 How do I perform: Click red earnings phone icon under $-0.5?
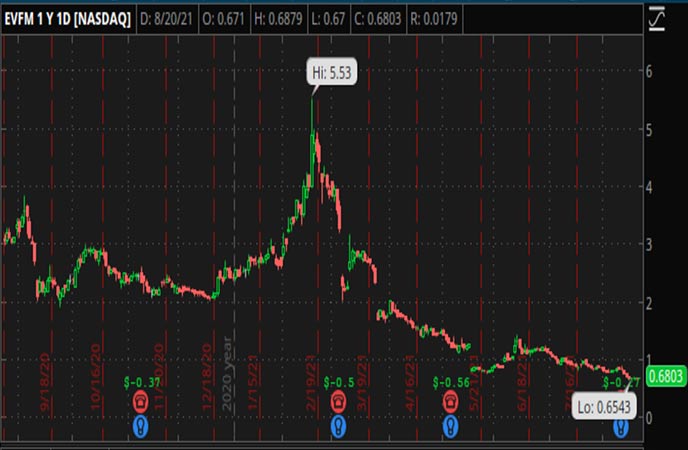click(338, 401)
